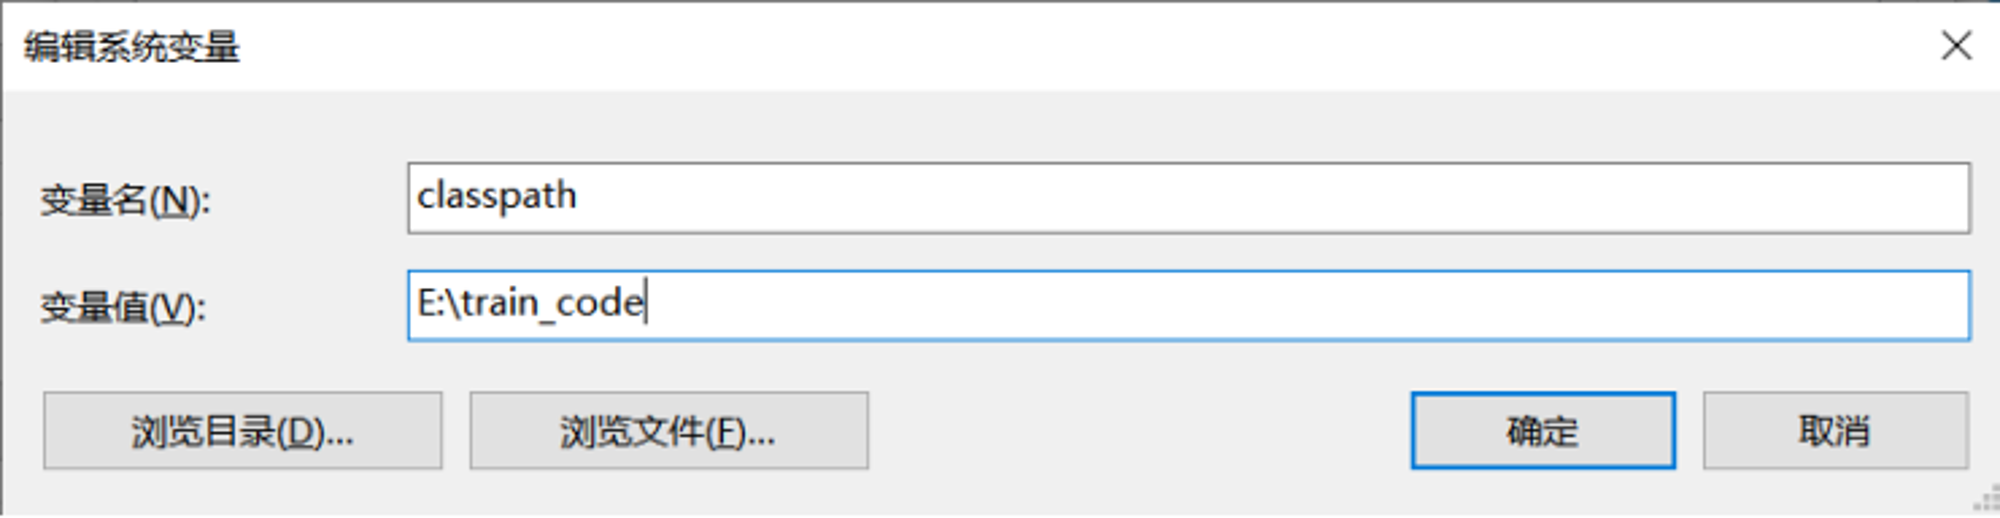Focus the 变量值 input field

(1189, 305)
